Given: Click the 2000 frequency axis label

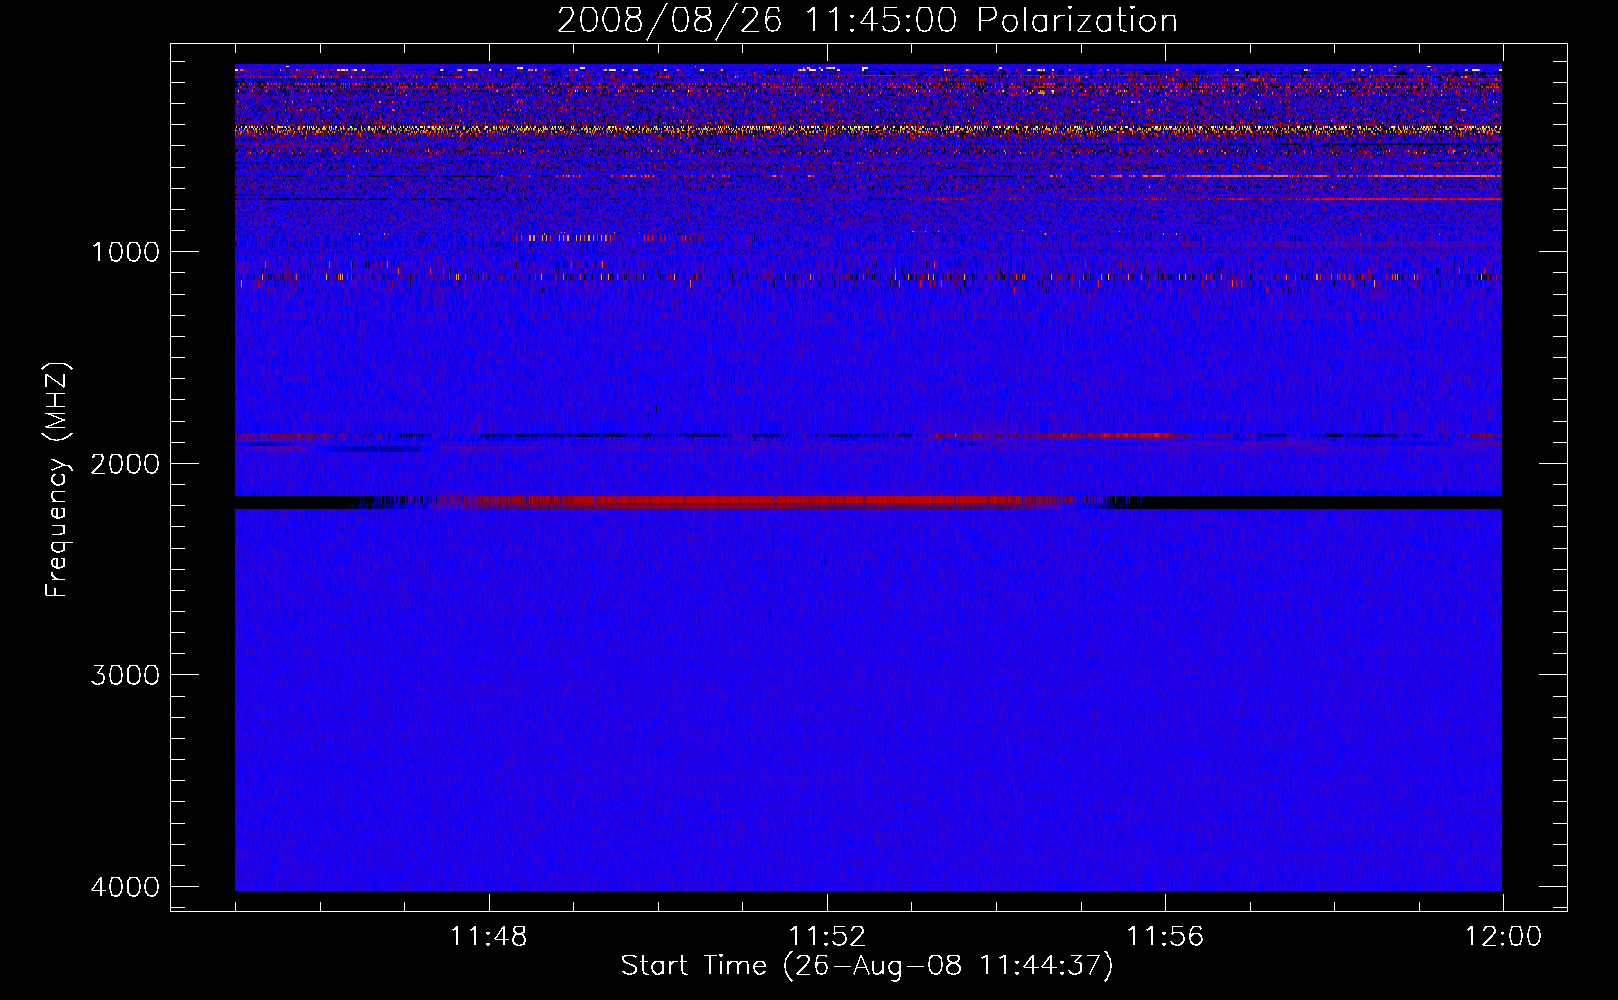Looking at the screenshot, I should [125, 464].
